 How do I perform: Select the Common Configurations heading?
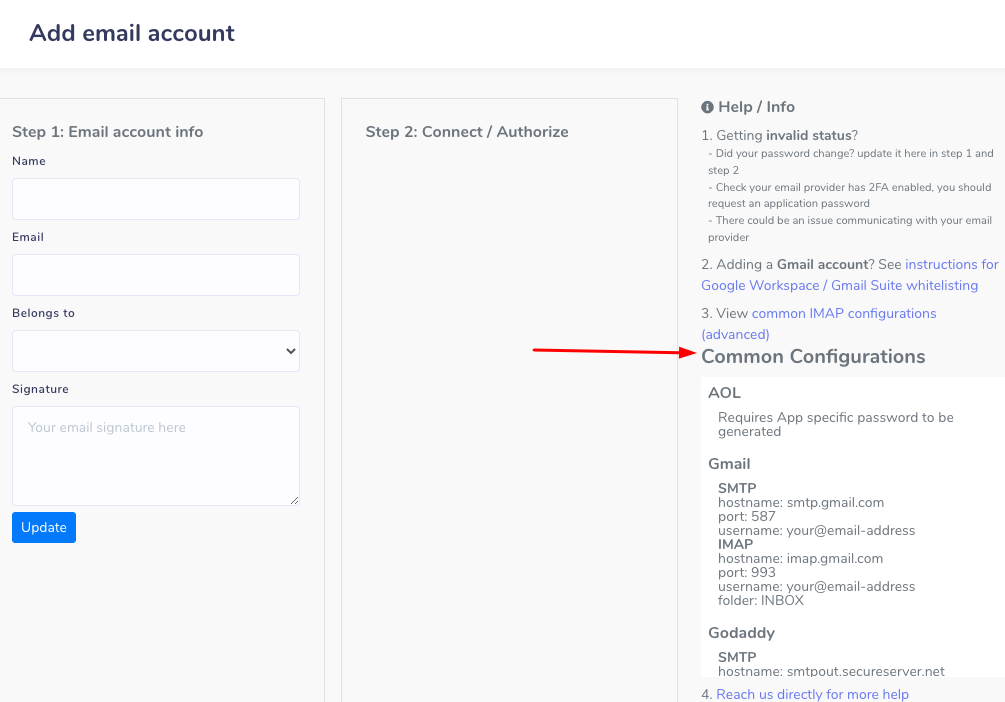click(813, 357)
